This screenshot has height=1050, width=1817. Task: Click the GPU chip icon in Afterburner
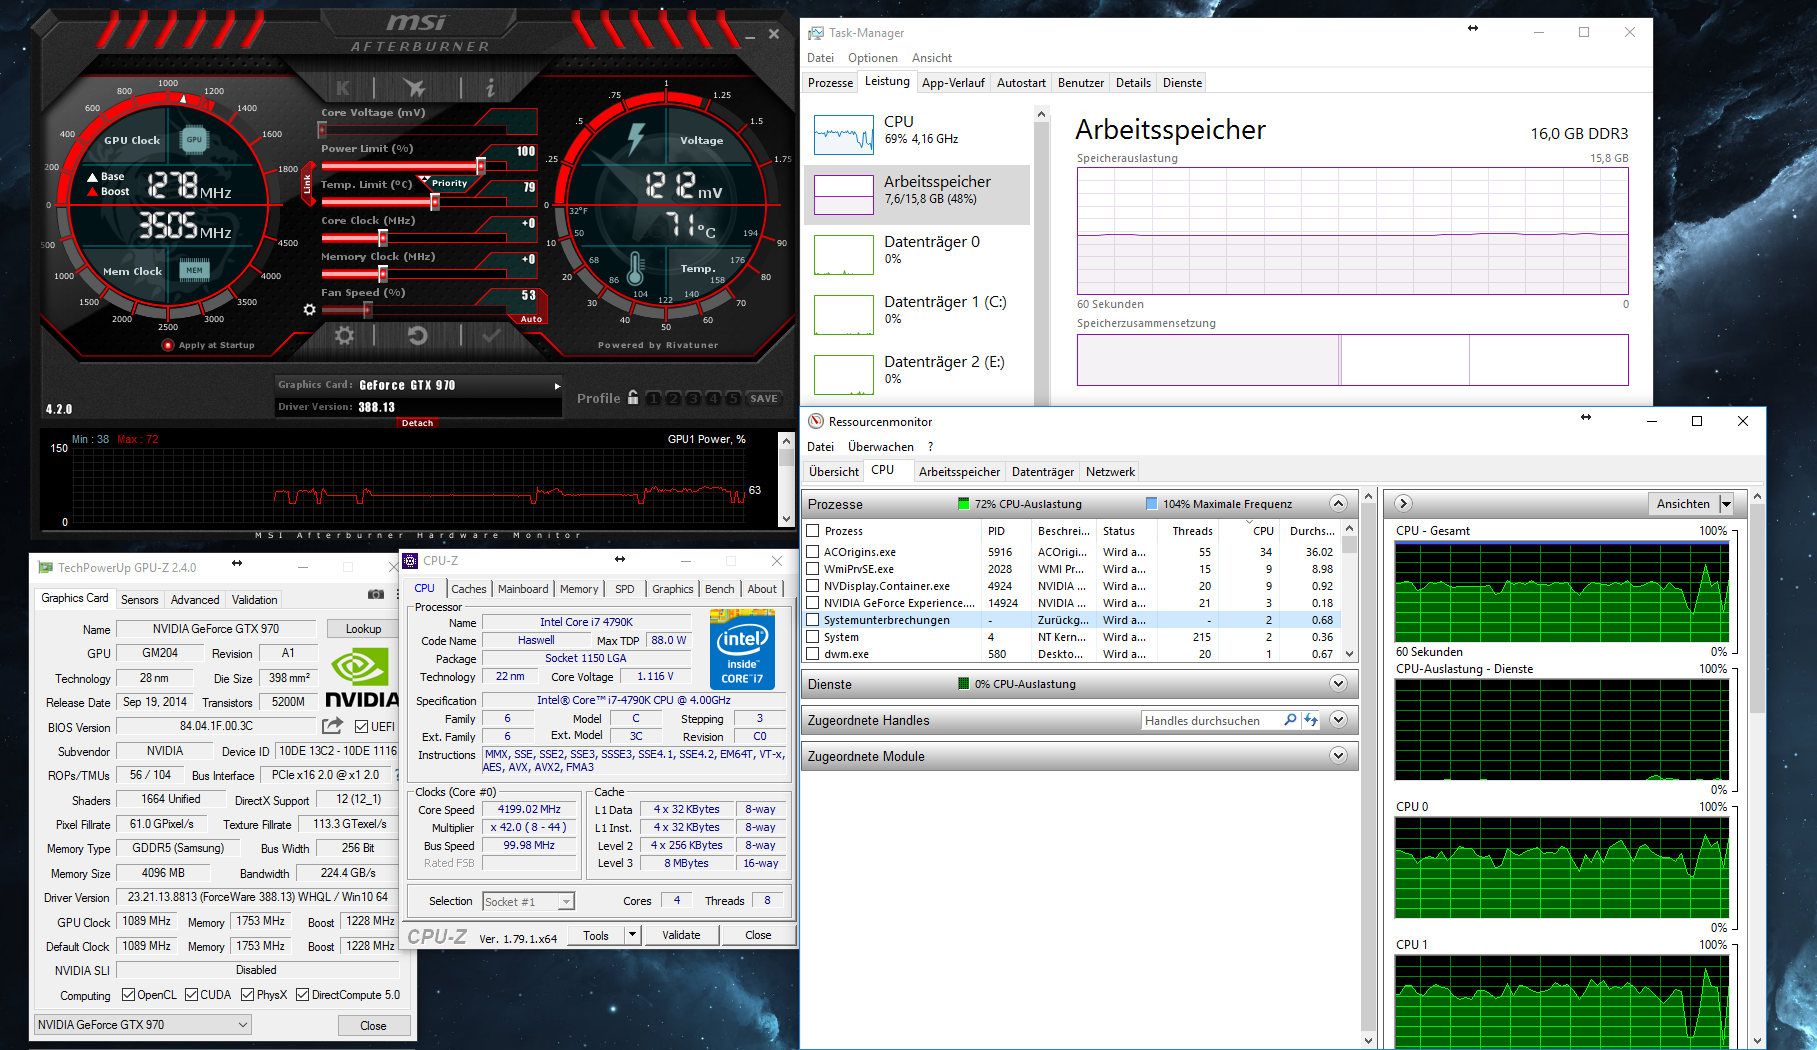tap(194, 140)
